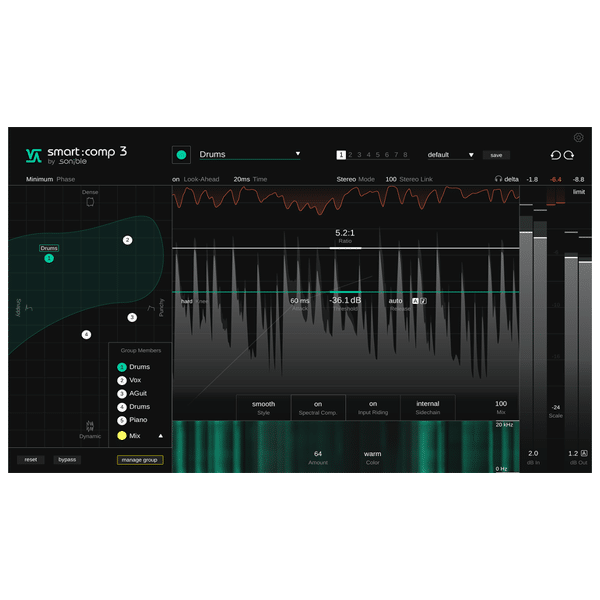The height and width of the screenshot is (600, 600).
Task: Select the green Drums node 1 in grid
Action: pos(49,258)
